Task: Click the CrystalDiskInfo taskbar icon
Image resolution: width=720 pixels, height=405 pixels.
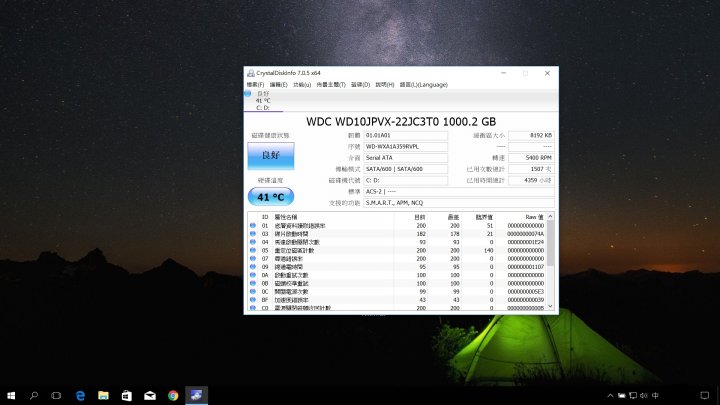Action: (197, 395)
